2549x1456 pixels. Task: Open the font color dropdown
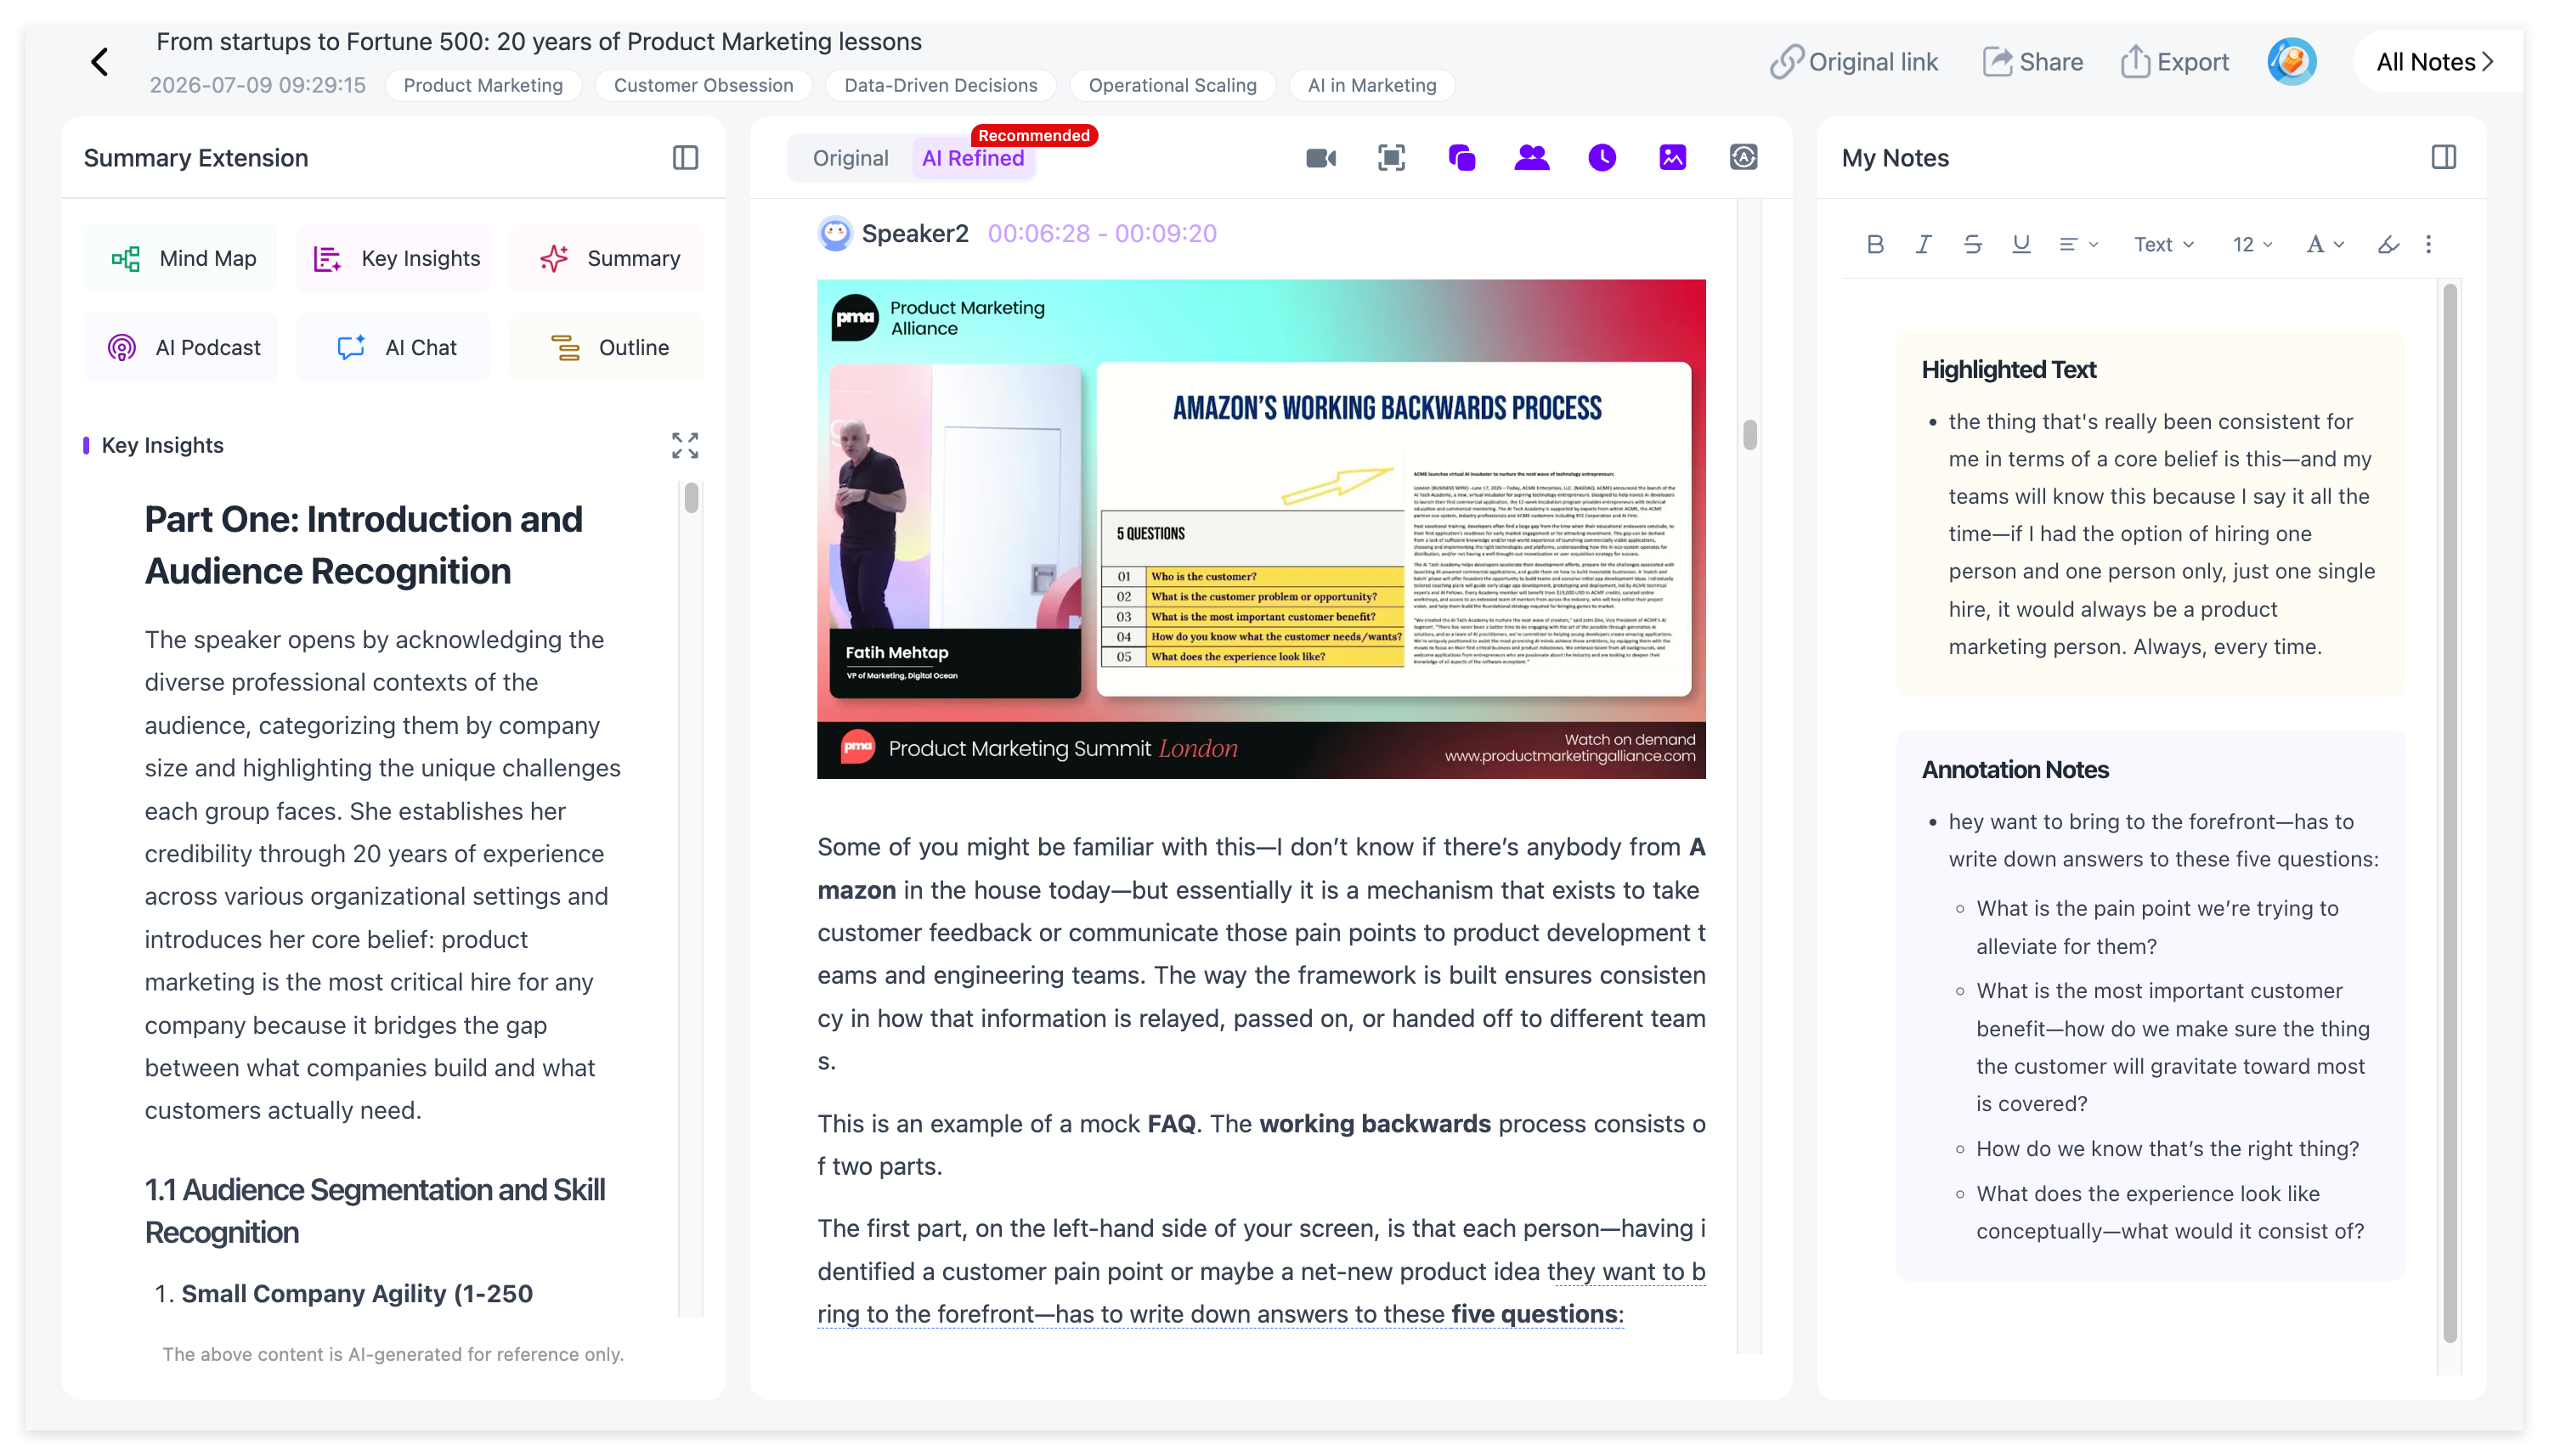2325,244
